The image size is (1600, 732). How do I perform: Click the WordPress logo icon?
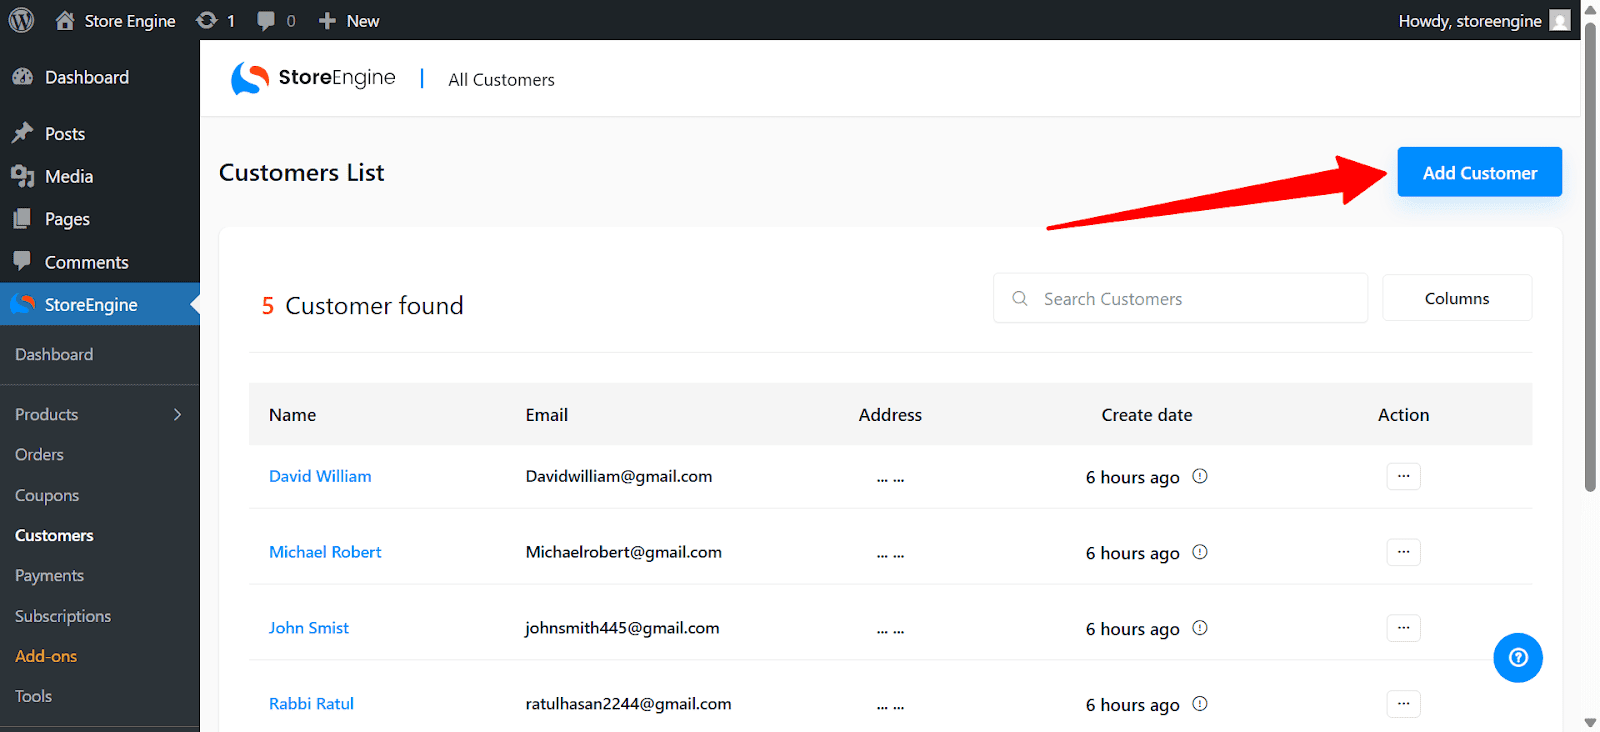coord(21,20)
